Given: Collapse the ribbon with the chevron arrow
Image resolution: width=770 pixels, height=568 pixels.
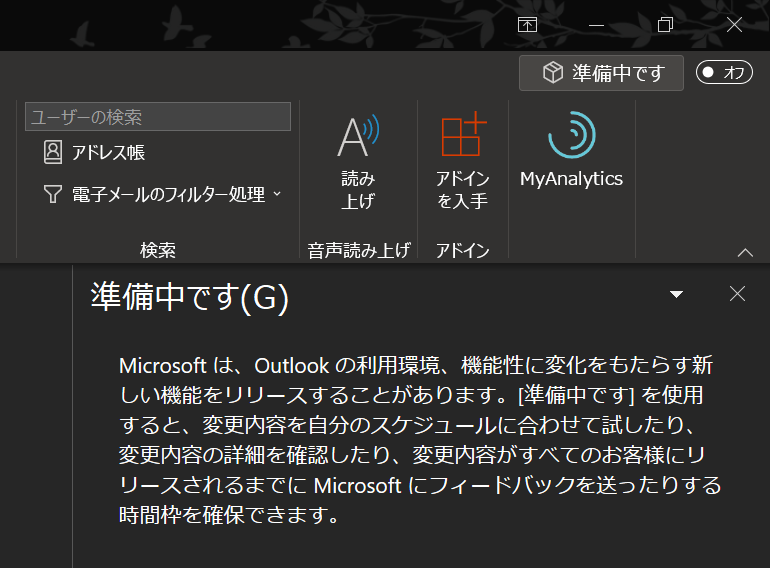Looking at the screenshot, I should tap(745, 252).
